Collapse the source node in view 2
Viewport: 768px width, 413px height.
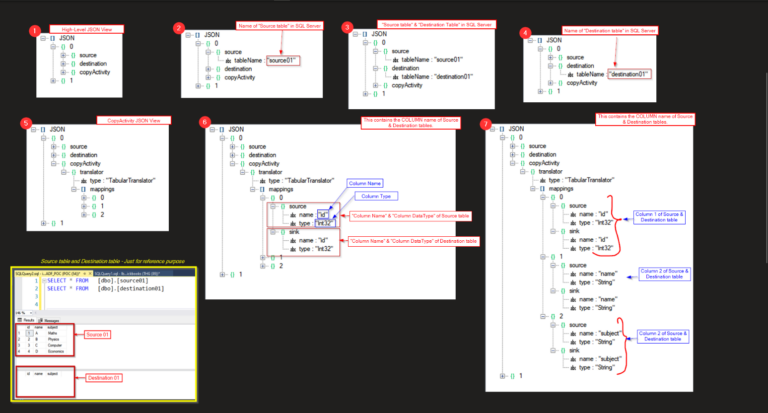point(208,52)
